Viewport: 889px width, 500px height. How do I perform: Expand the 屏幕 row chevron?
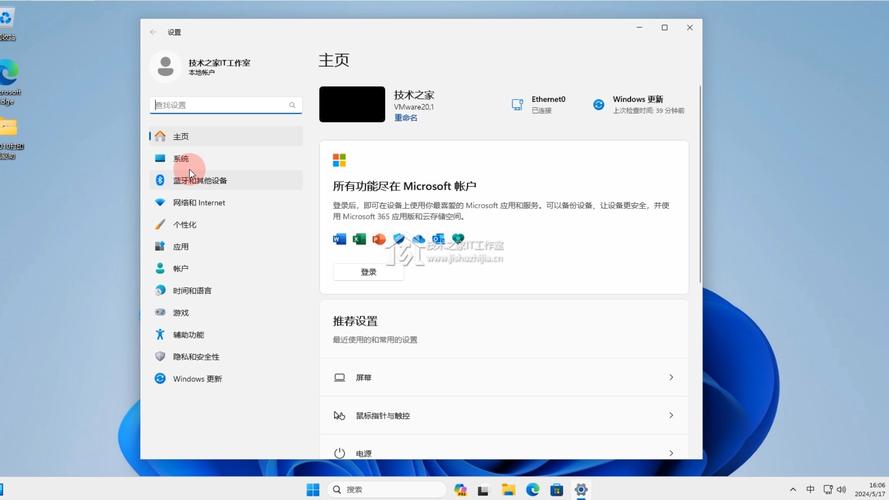click(x=671, y=378)
